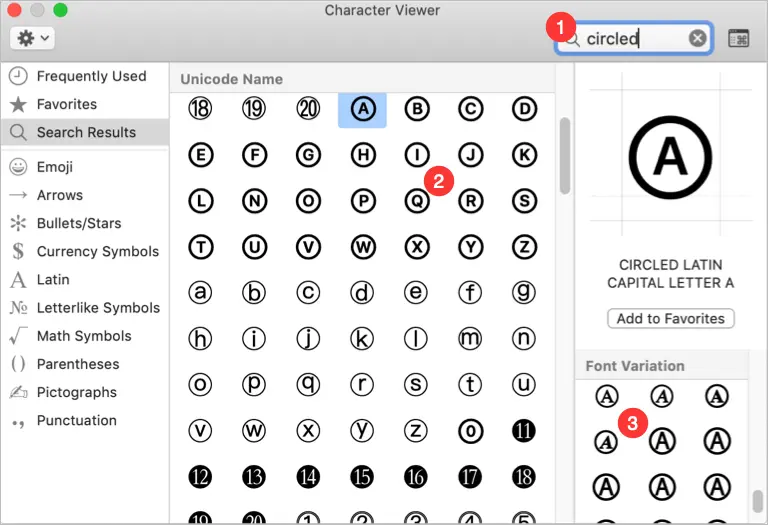Select circled capital letter G
Screen dimensions: 768x525
coord(308,155)
